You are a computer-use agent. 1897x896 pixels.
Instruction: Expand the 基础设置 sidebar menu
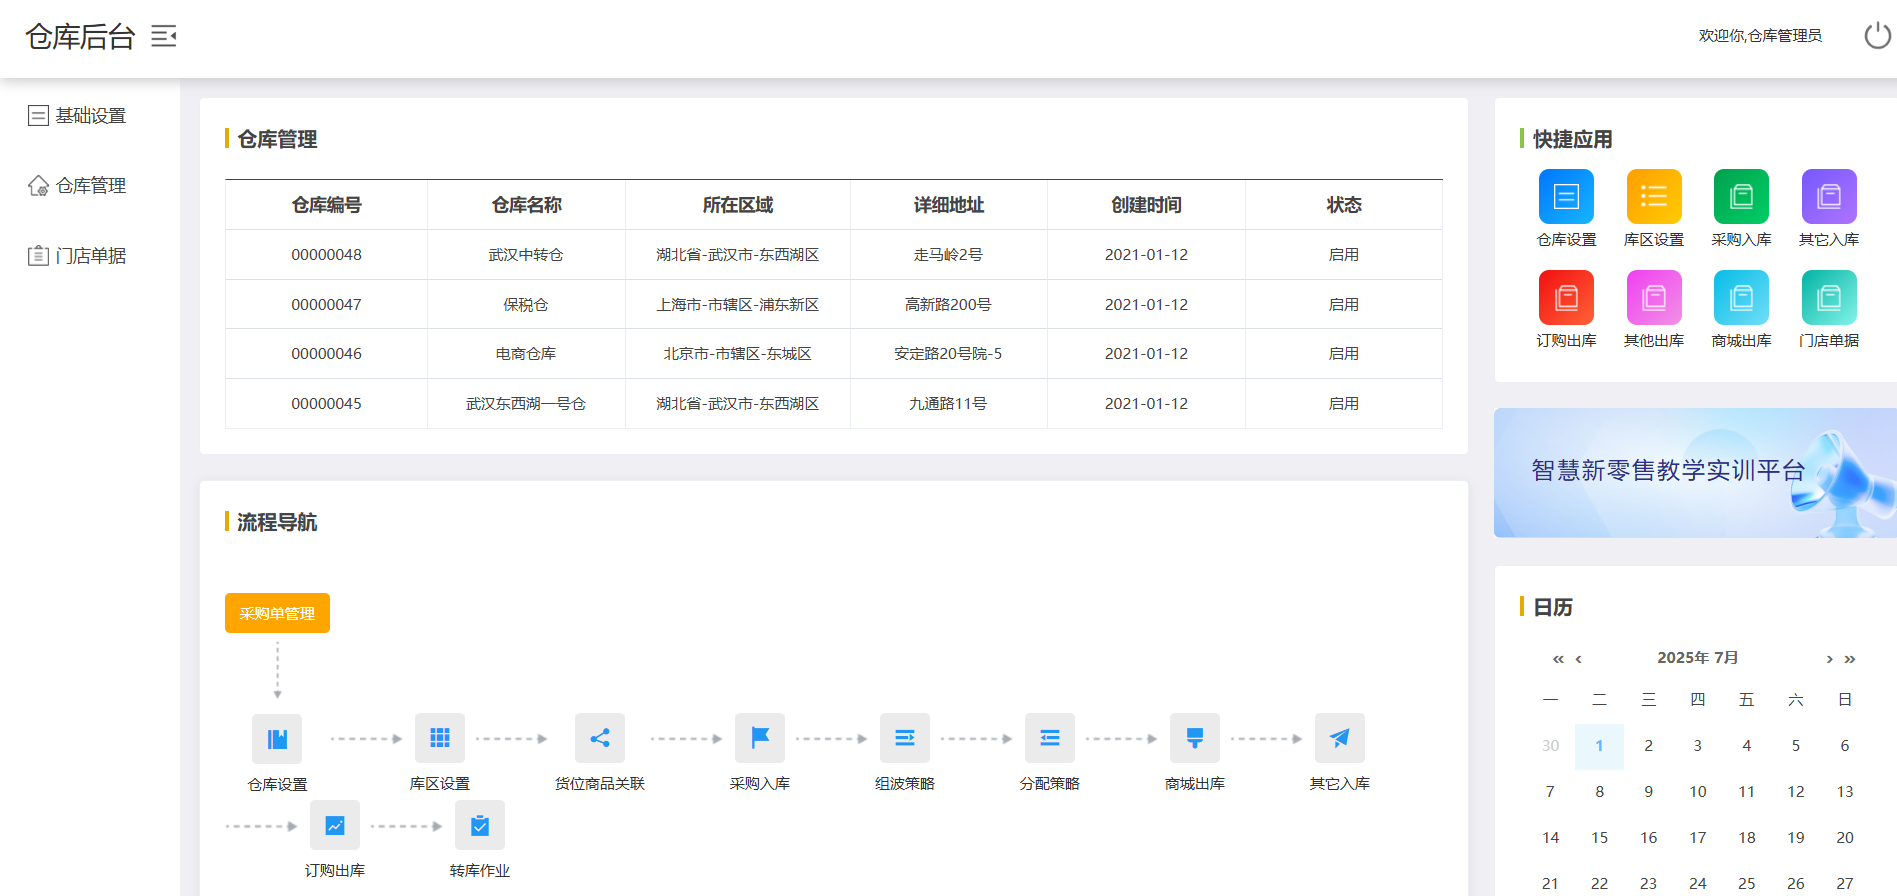pos(90,116)
